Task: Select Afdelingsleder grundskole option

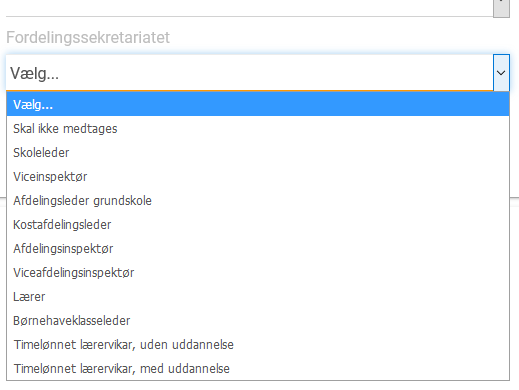Action: click(x=258, y=201)
